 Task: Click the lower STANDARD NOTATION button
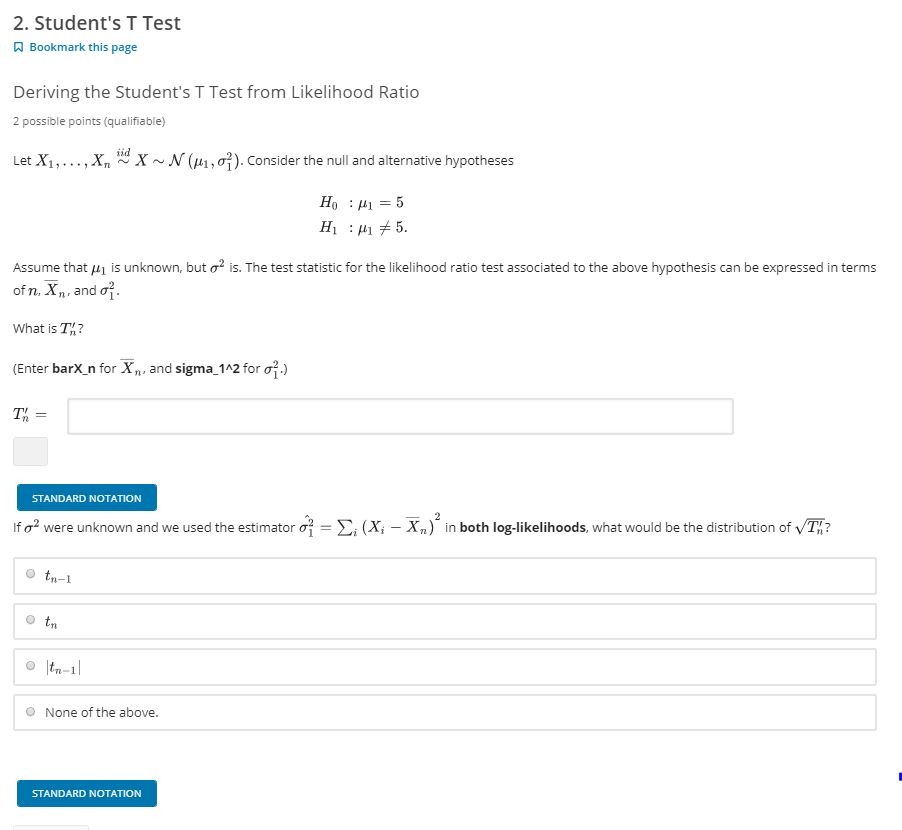click(x=87, y=793)
